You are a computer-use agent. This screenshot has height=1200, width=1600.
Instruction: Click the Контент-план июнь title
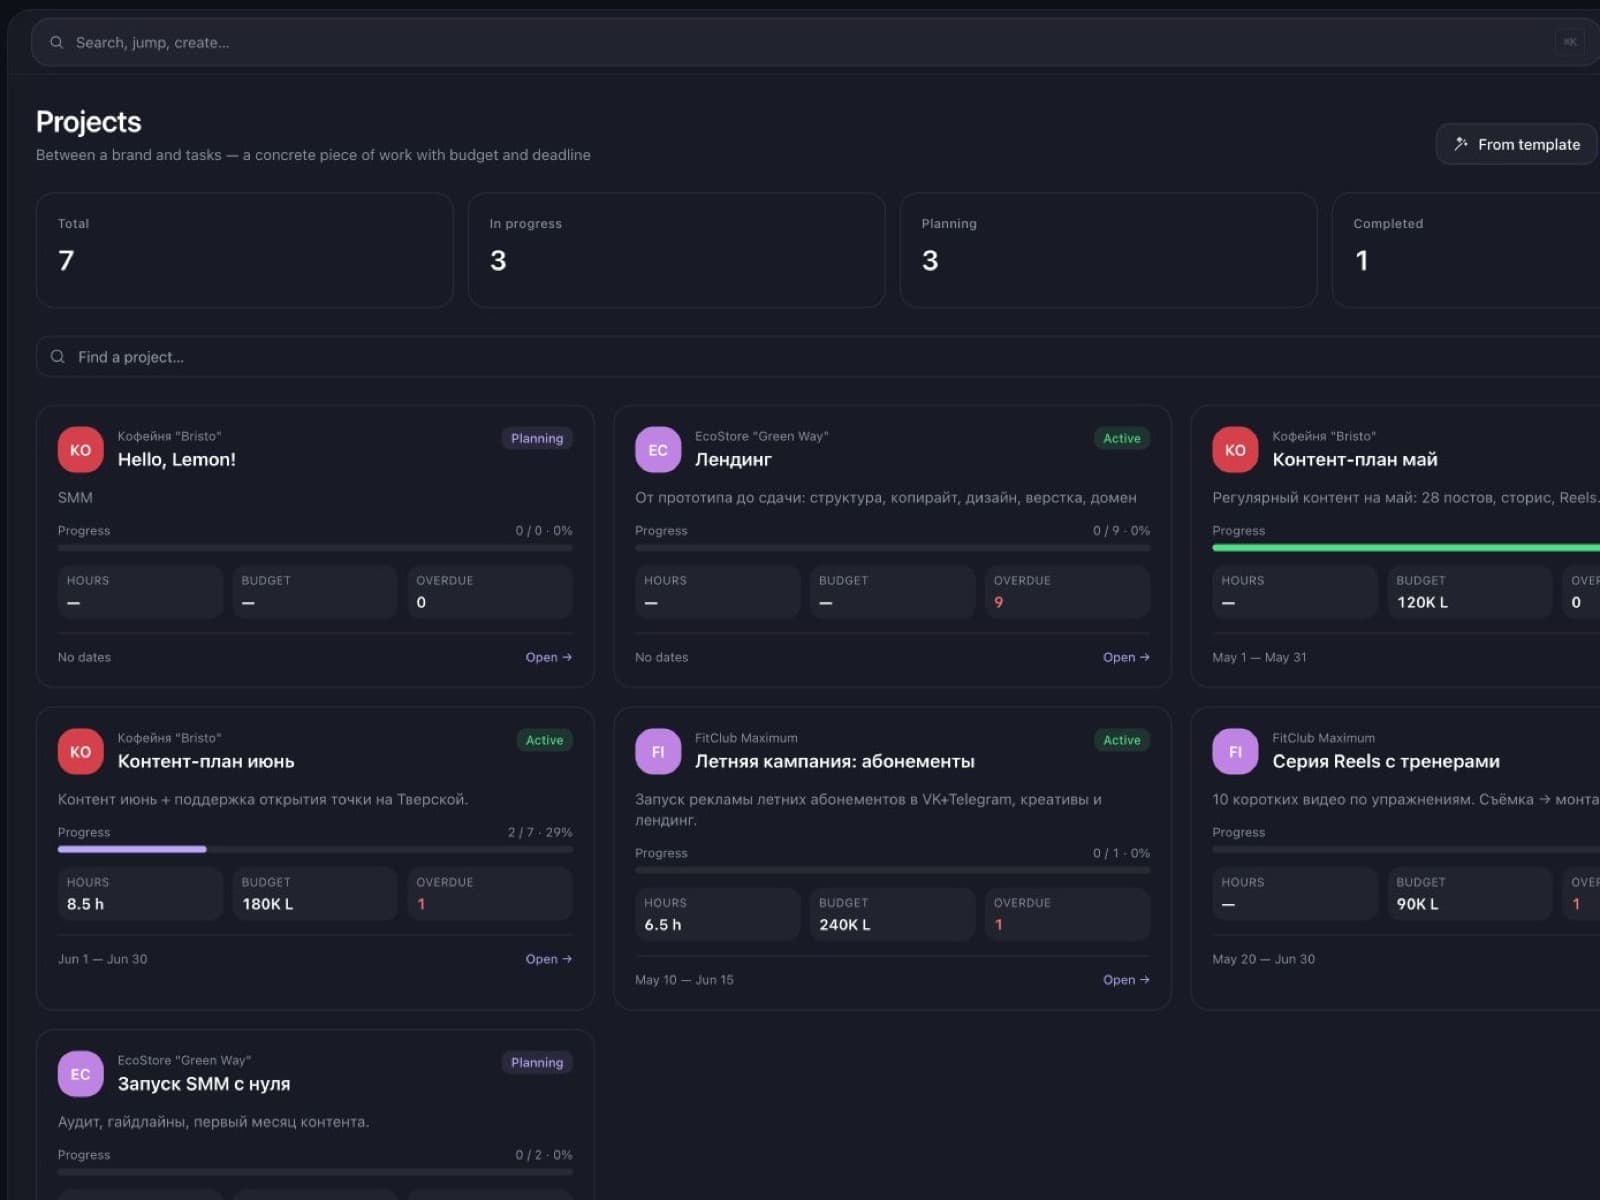(x=206, y=762)
